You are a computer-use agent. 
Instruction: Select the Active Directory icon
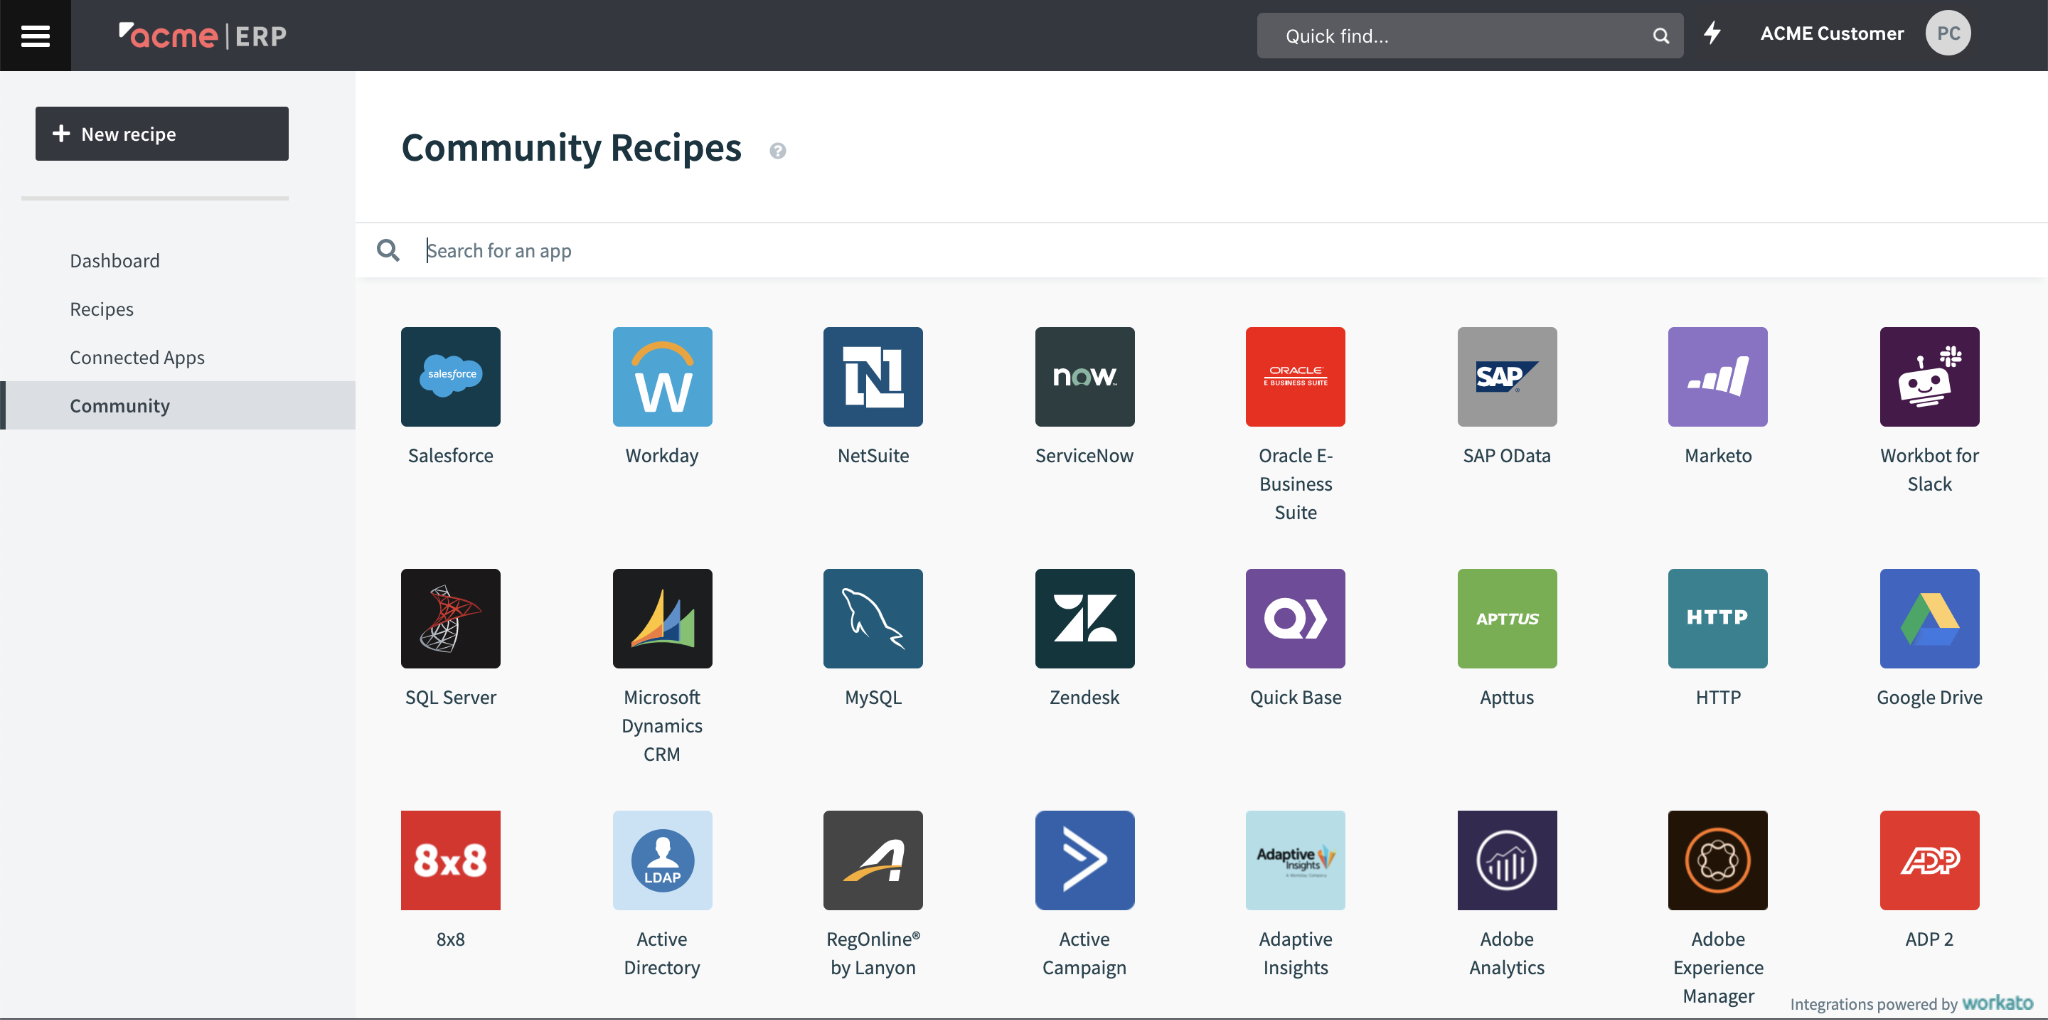662,860
